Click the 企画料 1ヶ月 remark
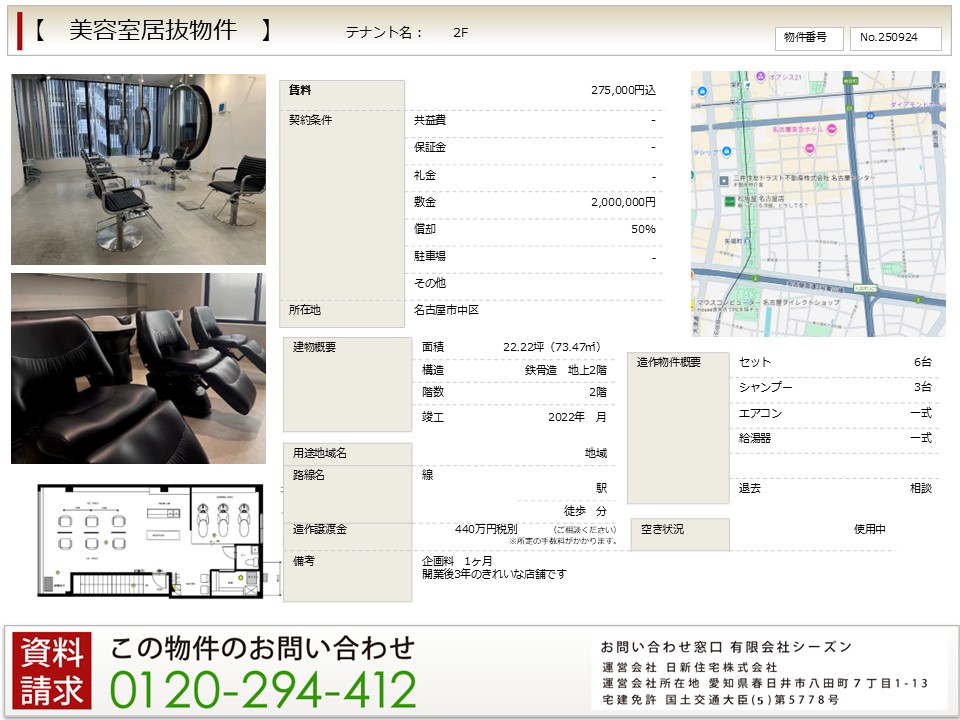The width and height of the screenshot is (960, 720). 457,561
